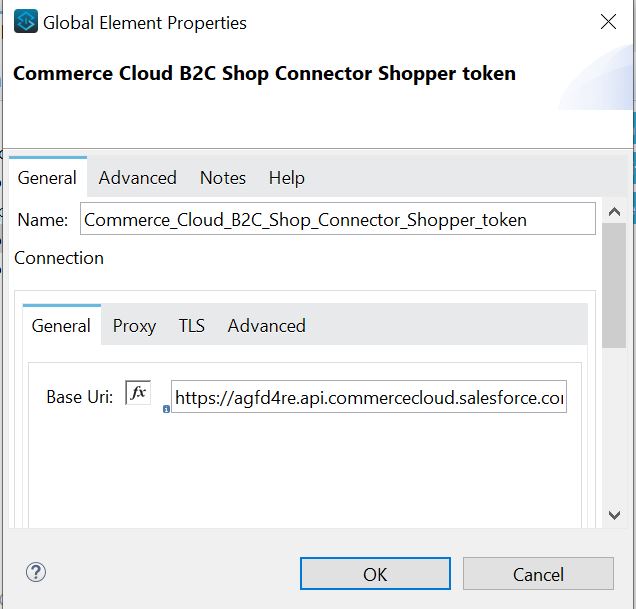
Task: Click the vertical scrollbar thumb
Action: [614, 285]
